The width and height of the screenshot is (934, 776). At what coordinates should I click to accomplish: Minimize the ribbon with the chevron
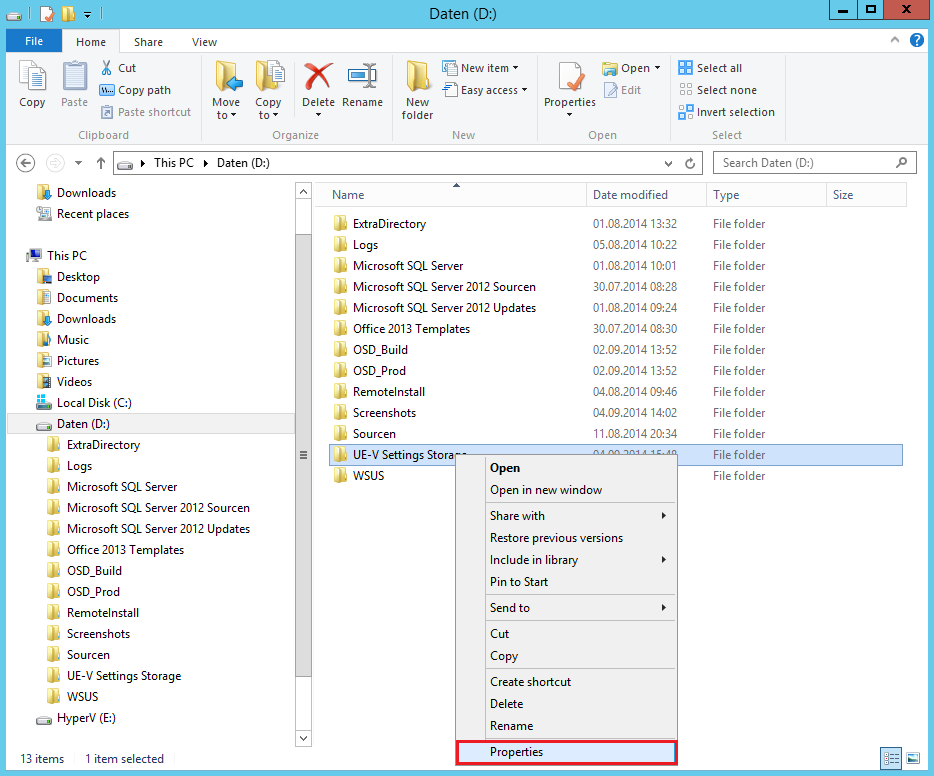(895, 40)
